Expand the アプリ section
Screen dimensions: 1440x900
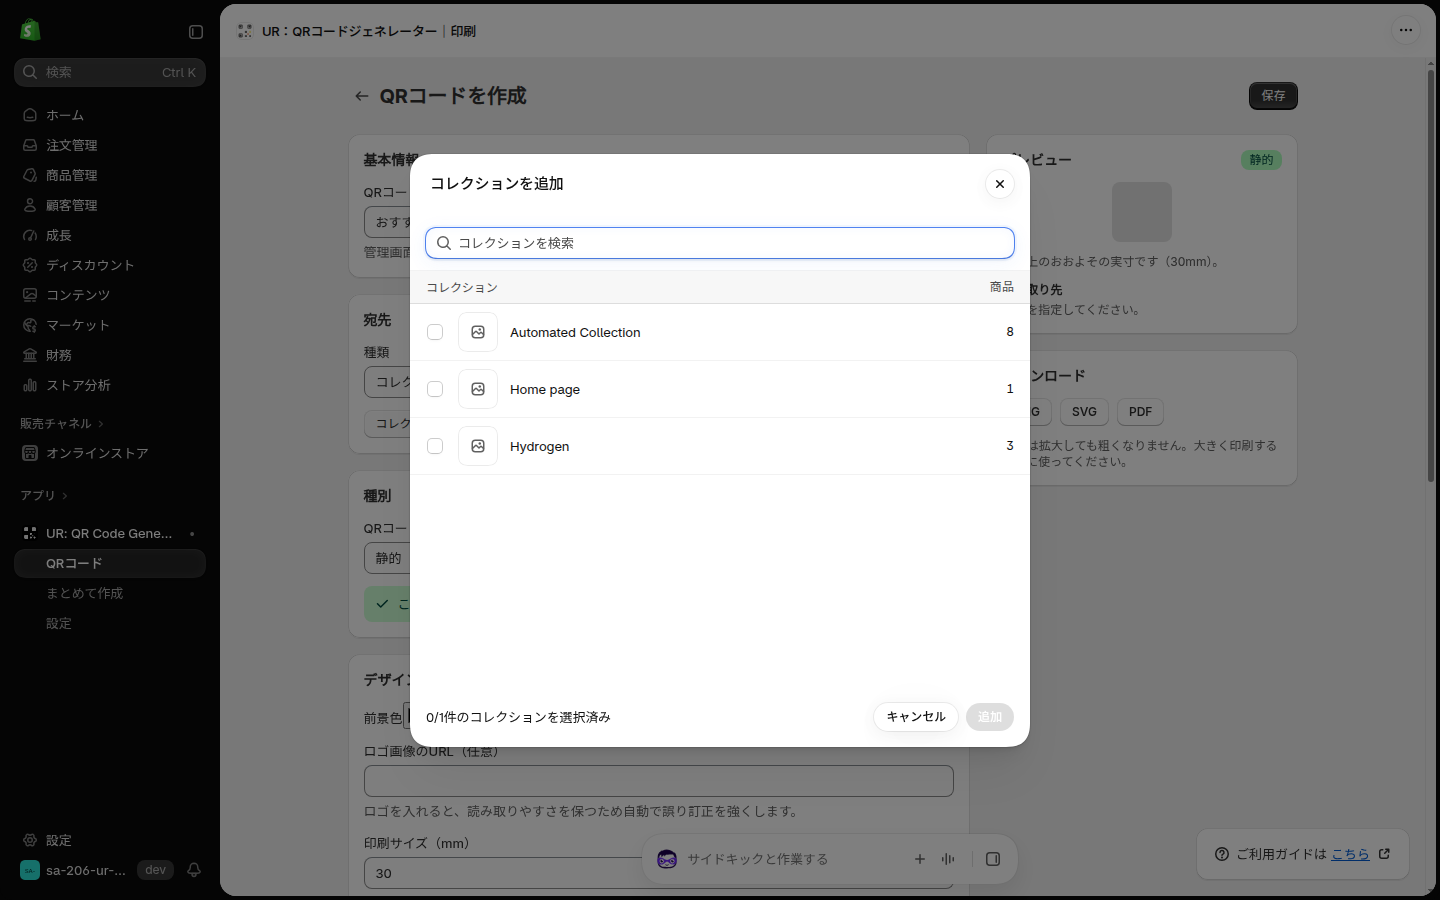tap(44, 496)
